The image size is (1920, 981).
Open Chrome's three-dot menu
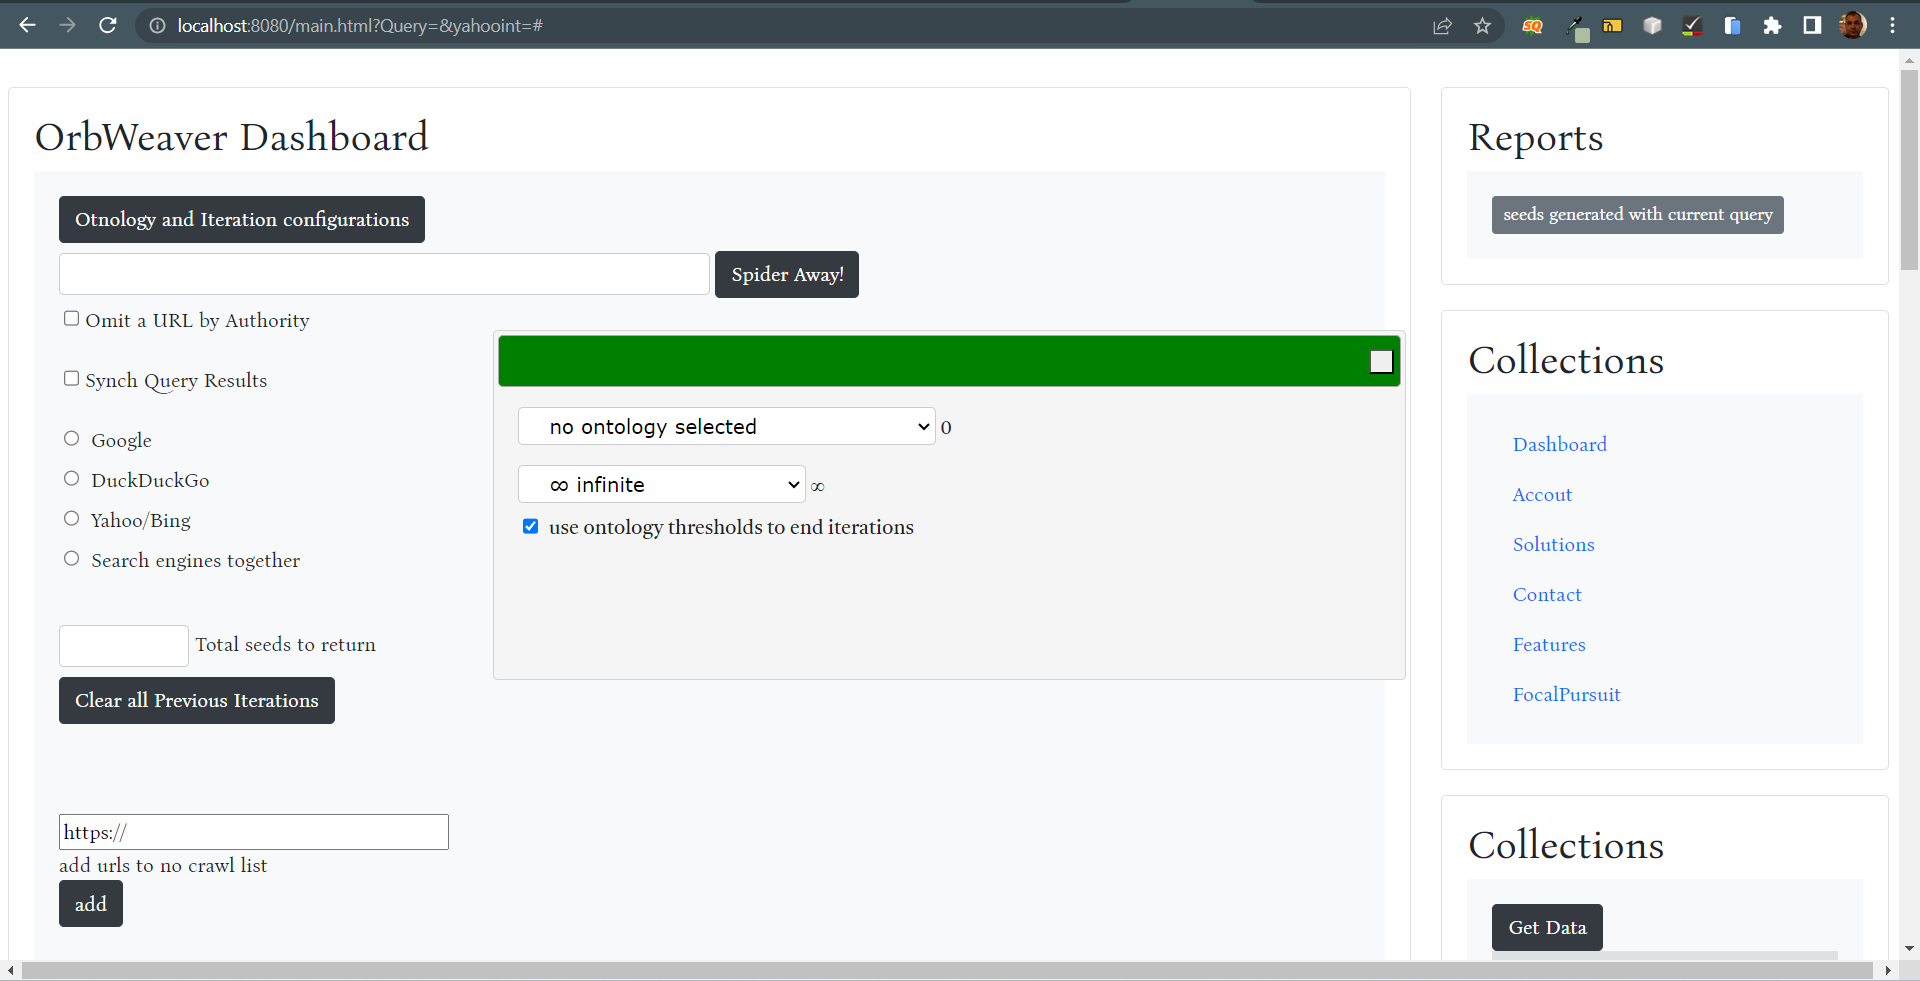point(1892,26)
